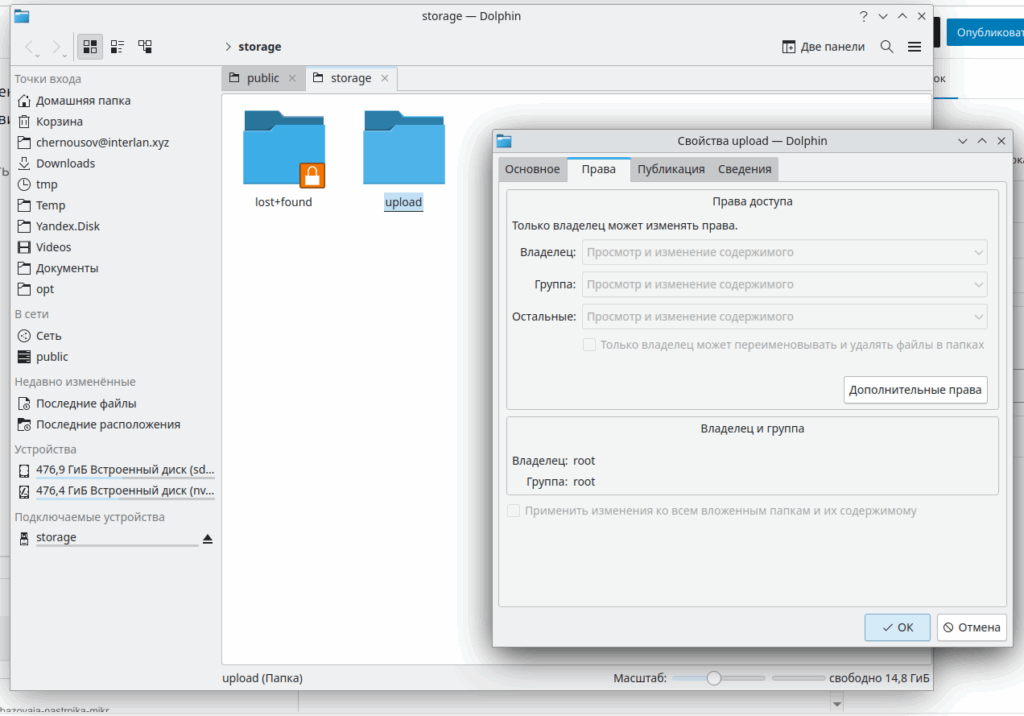This screenshot has width=1024, height=716.
Task: Open the lost+found locked folder
Action: pos(284,149)
